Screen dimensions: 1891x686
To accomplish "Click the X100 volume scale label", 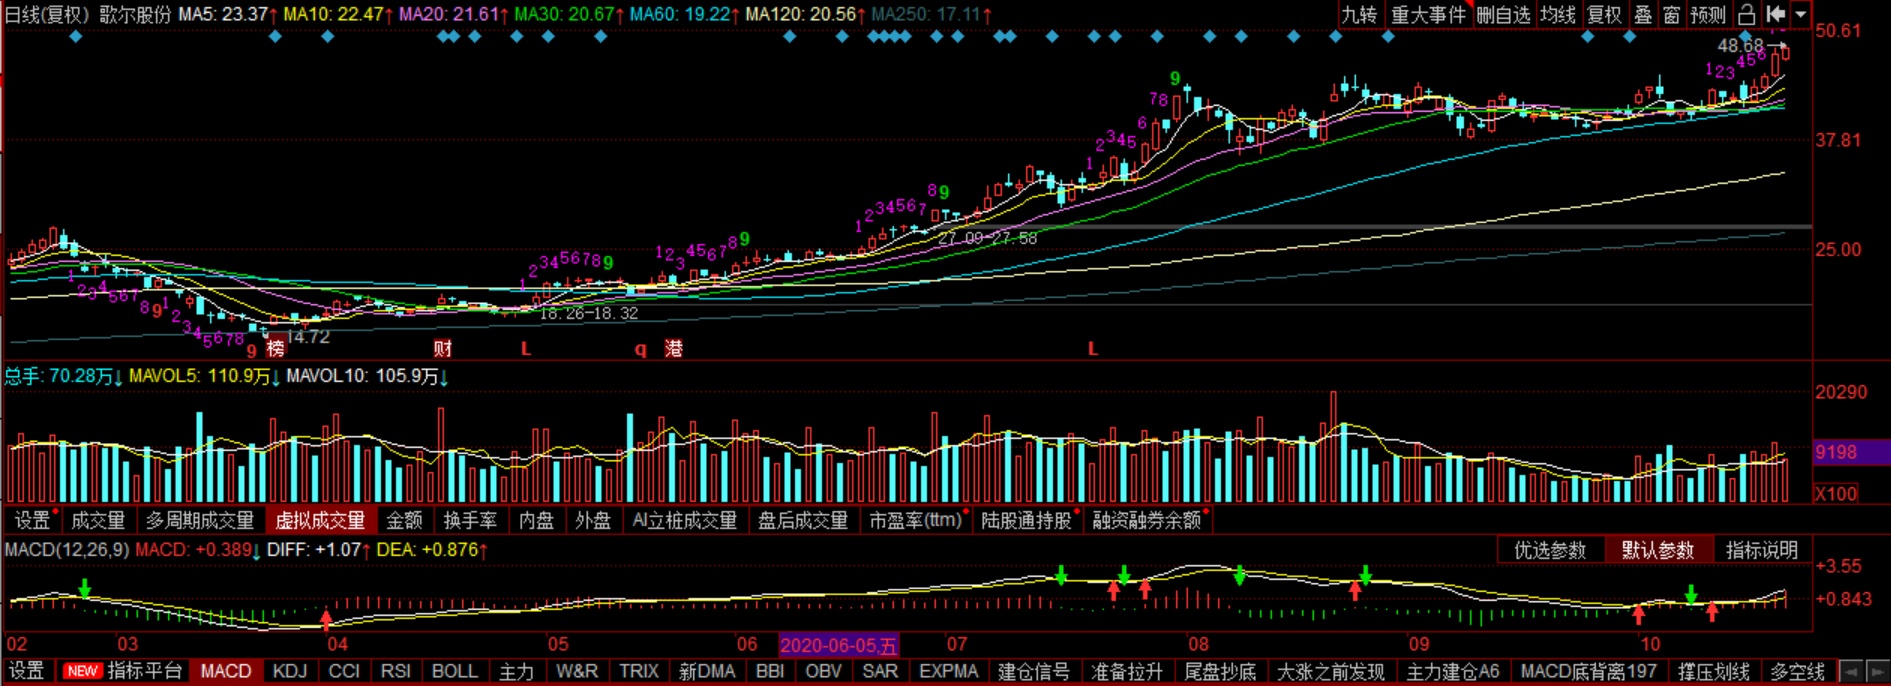I will [x=1836, y=493].
